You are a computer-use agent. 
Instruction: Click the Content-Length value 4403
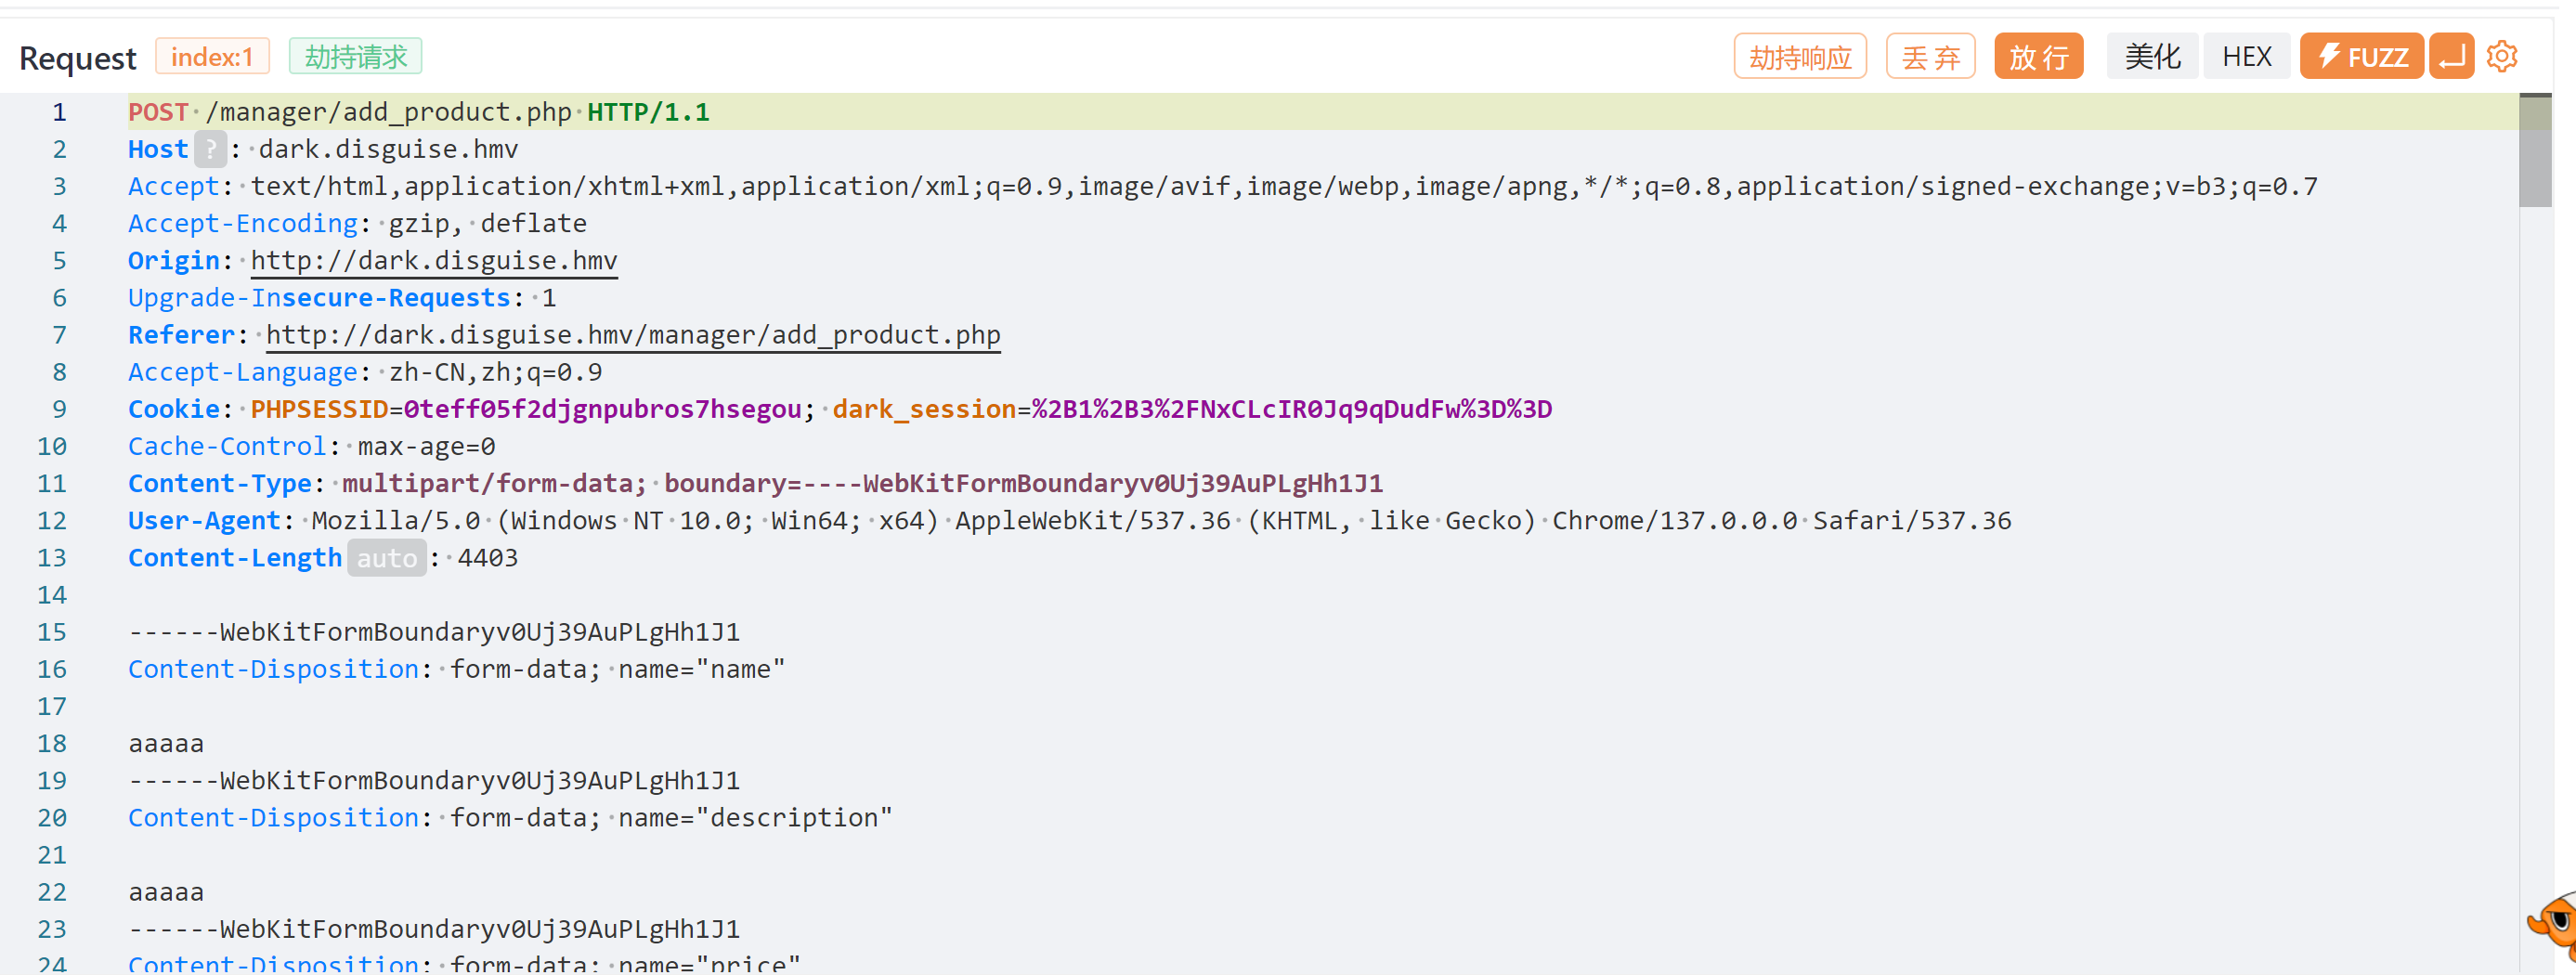tap(488, 558)
